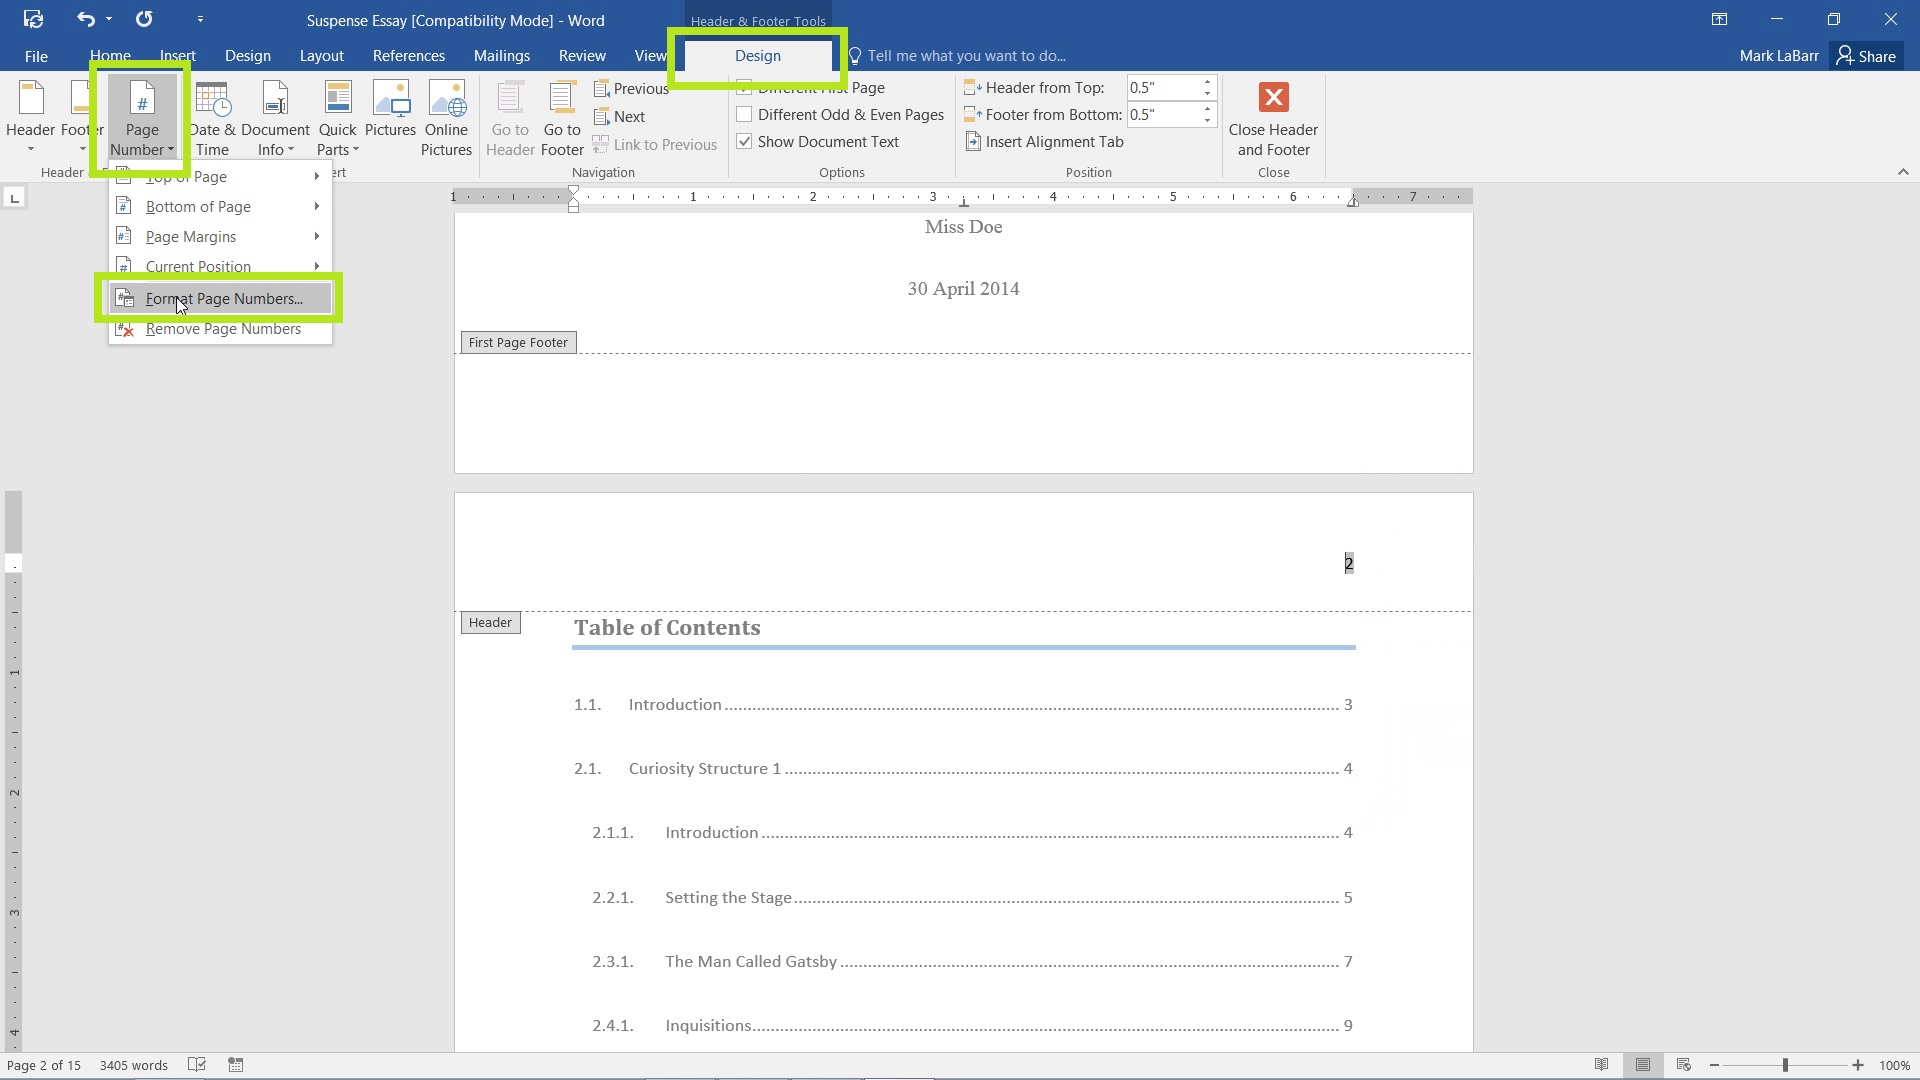This screenshot has height=1080, width=1920.
Task: Edit Header from Top value field
Action: point(1163,88)
